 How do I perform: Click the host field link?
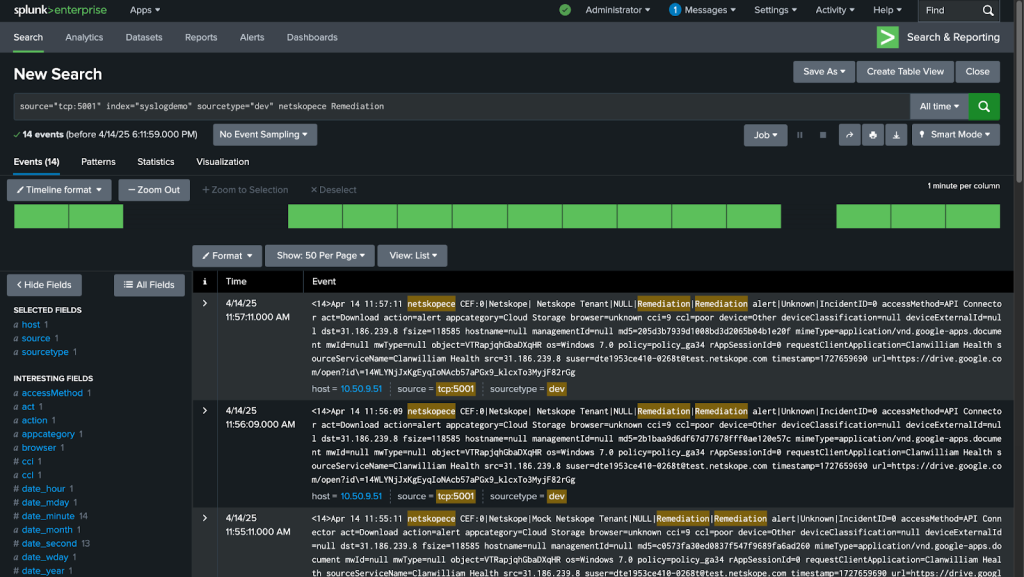[31, 324]
